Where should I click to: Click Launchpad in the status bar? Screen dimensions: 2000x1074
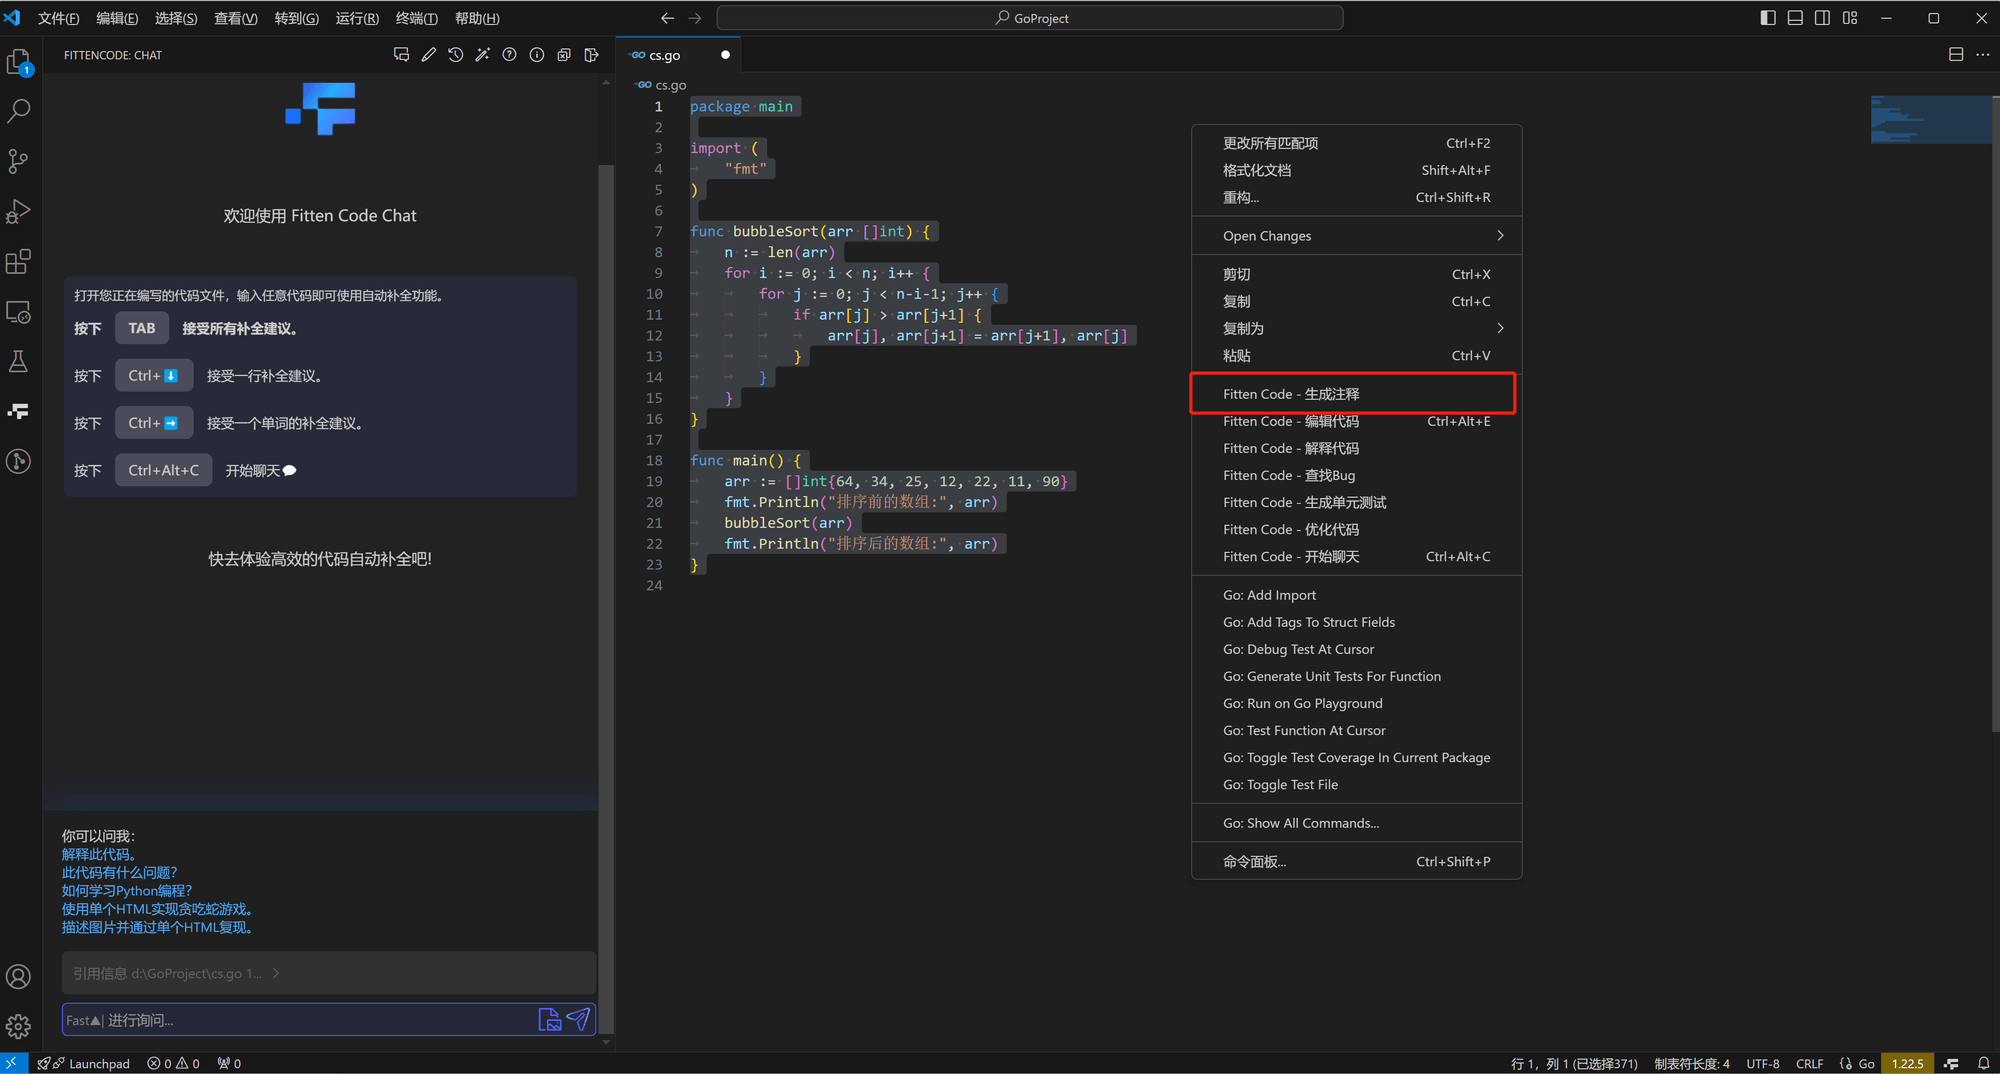pyautogui.click(x=84, y=1063)
